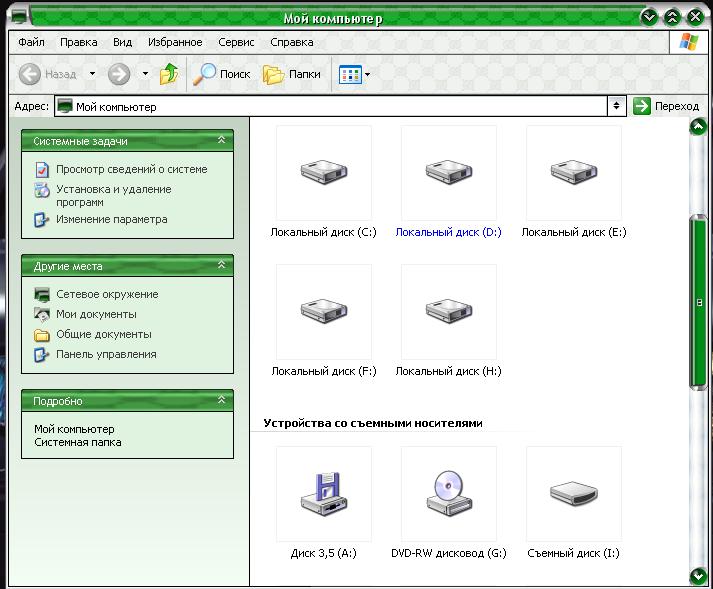Collapse the Системные задачи panel
The image size is (713, 589).
pos(221,140)
